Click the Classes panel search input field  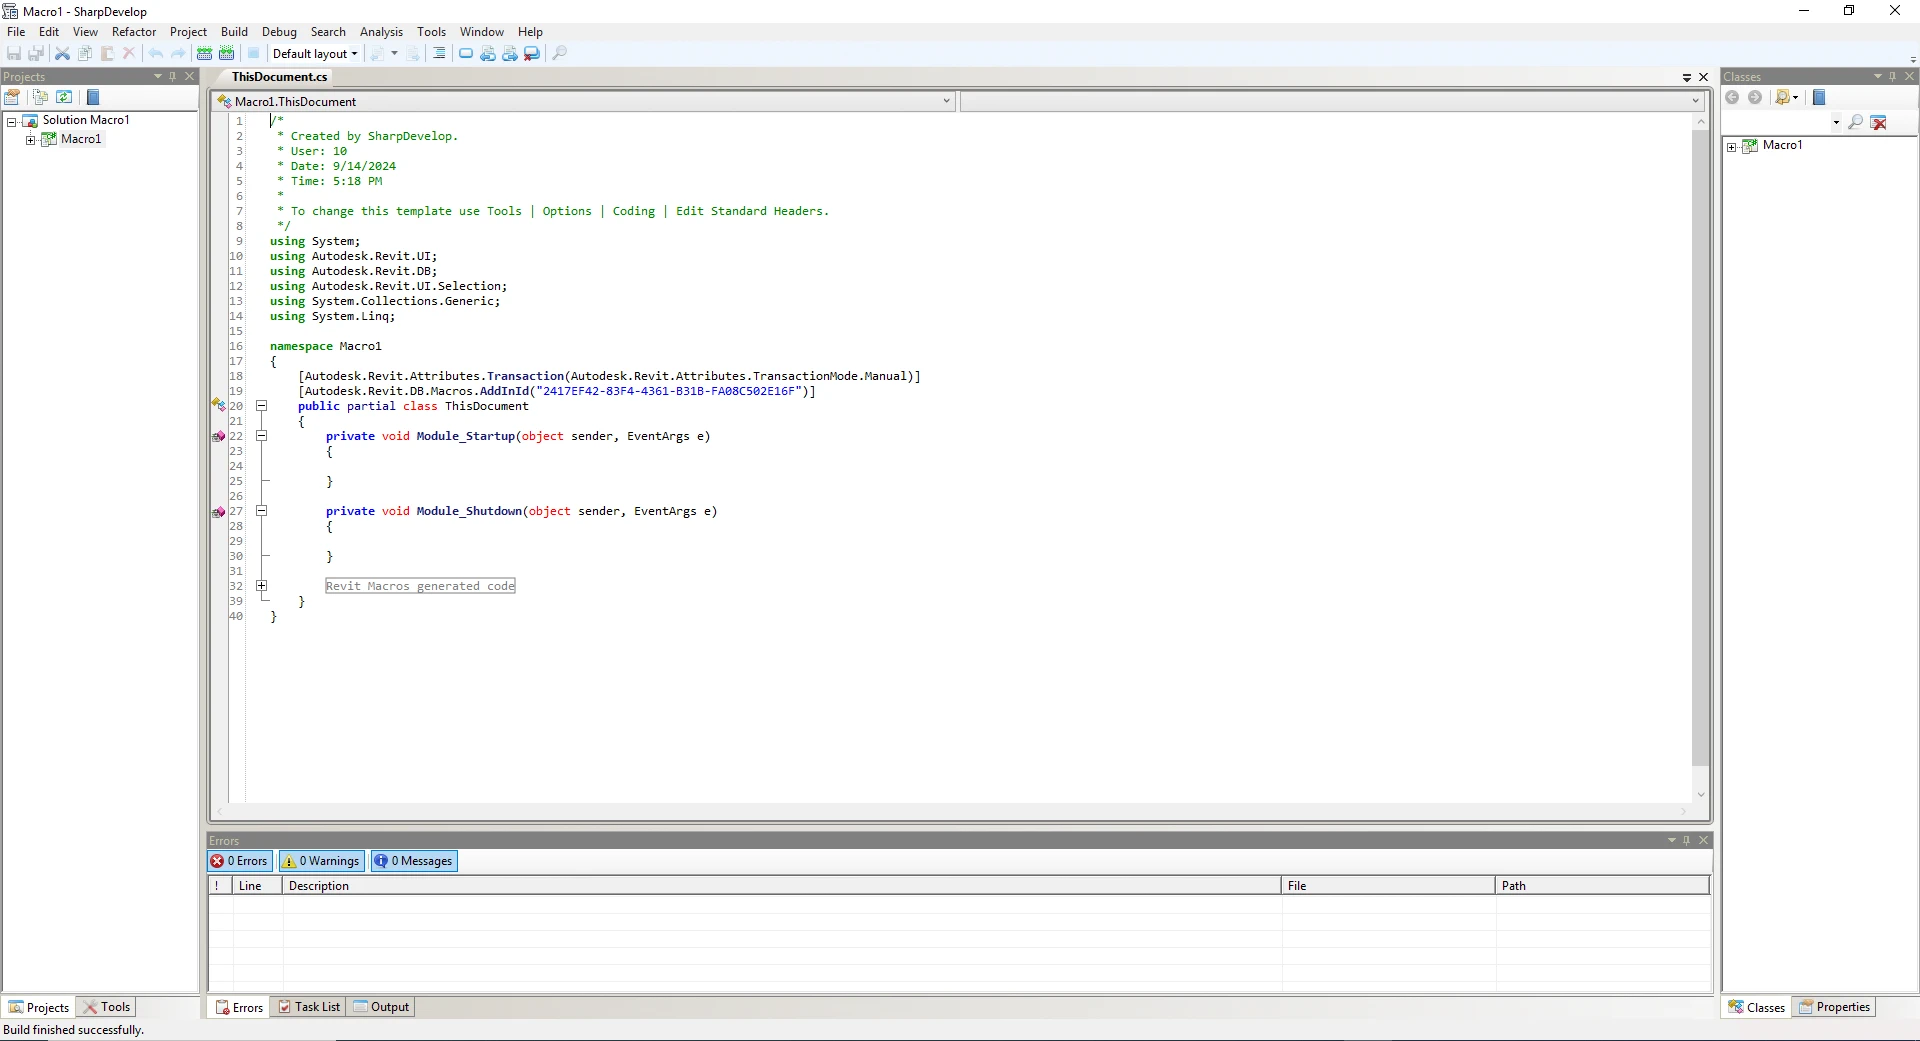(1776, 122)
